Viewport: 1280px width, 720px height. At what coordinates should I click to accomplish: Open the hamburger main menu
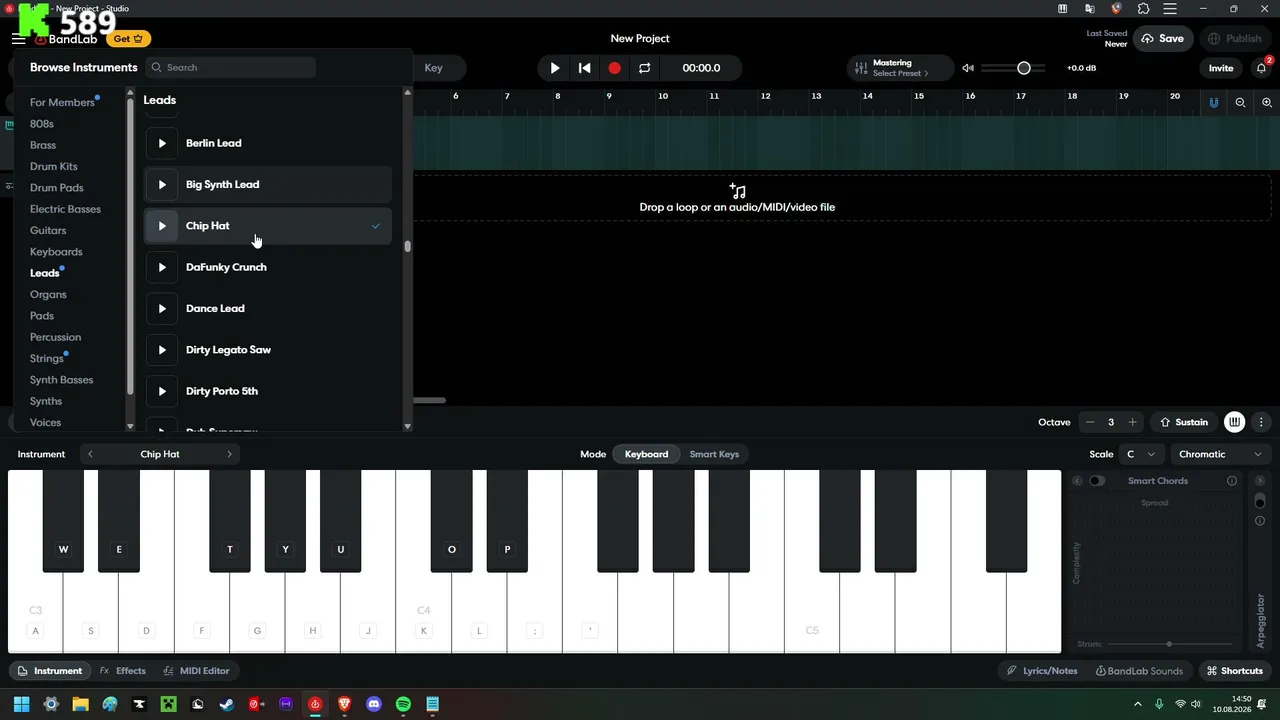(x=18, y=39)
